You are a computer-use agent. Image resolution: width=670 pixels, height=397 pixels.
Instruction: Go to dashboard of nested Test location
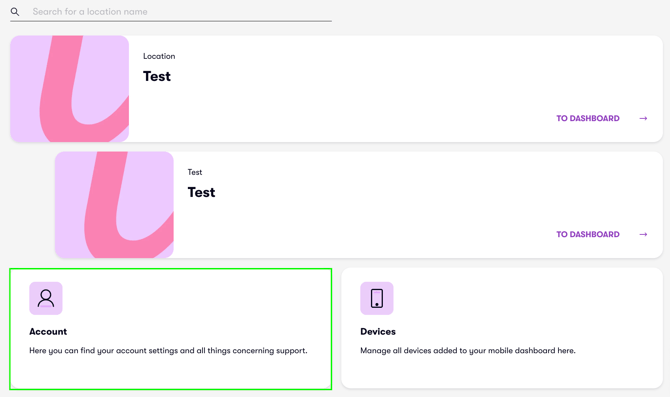pyautogui.click(x=588, y=234)
